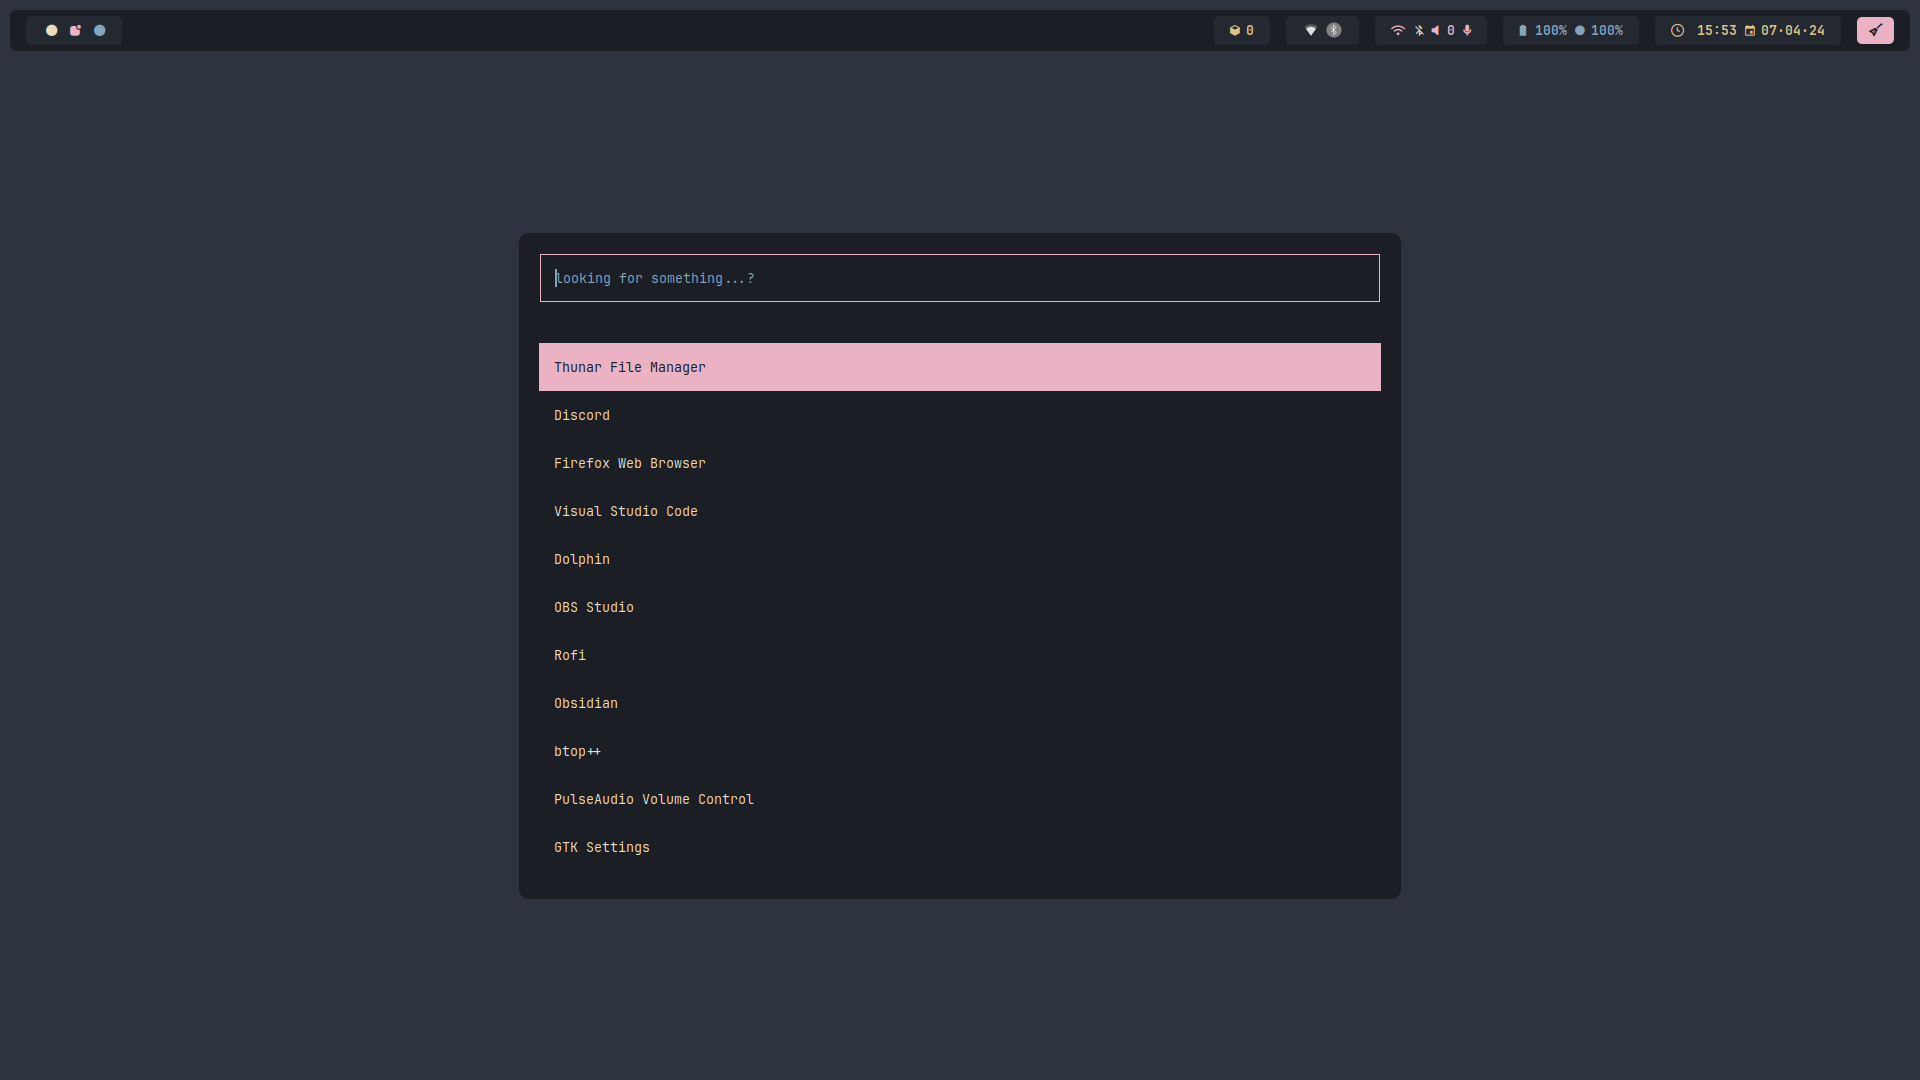Switch to the blue workspace dot

pos(99,31)
